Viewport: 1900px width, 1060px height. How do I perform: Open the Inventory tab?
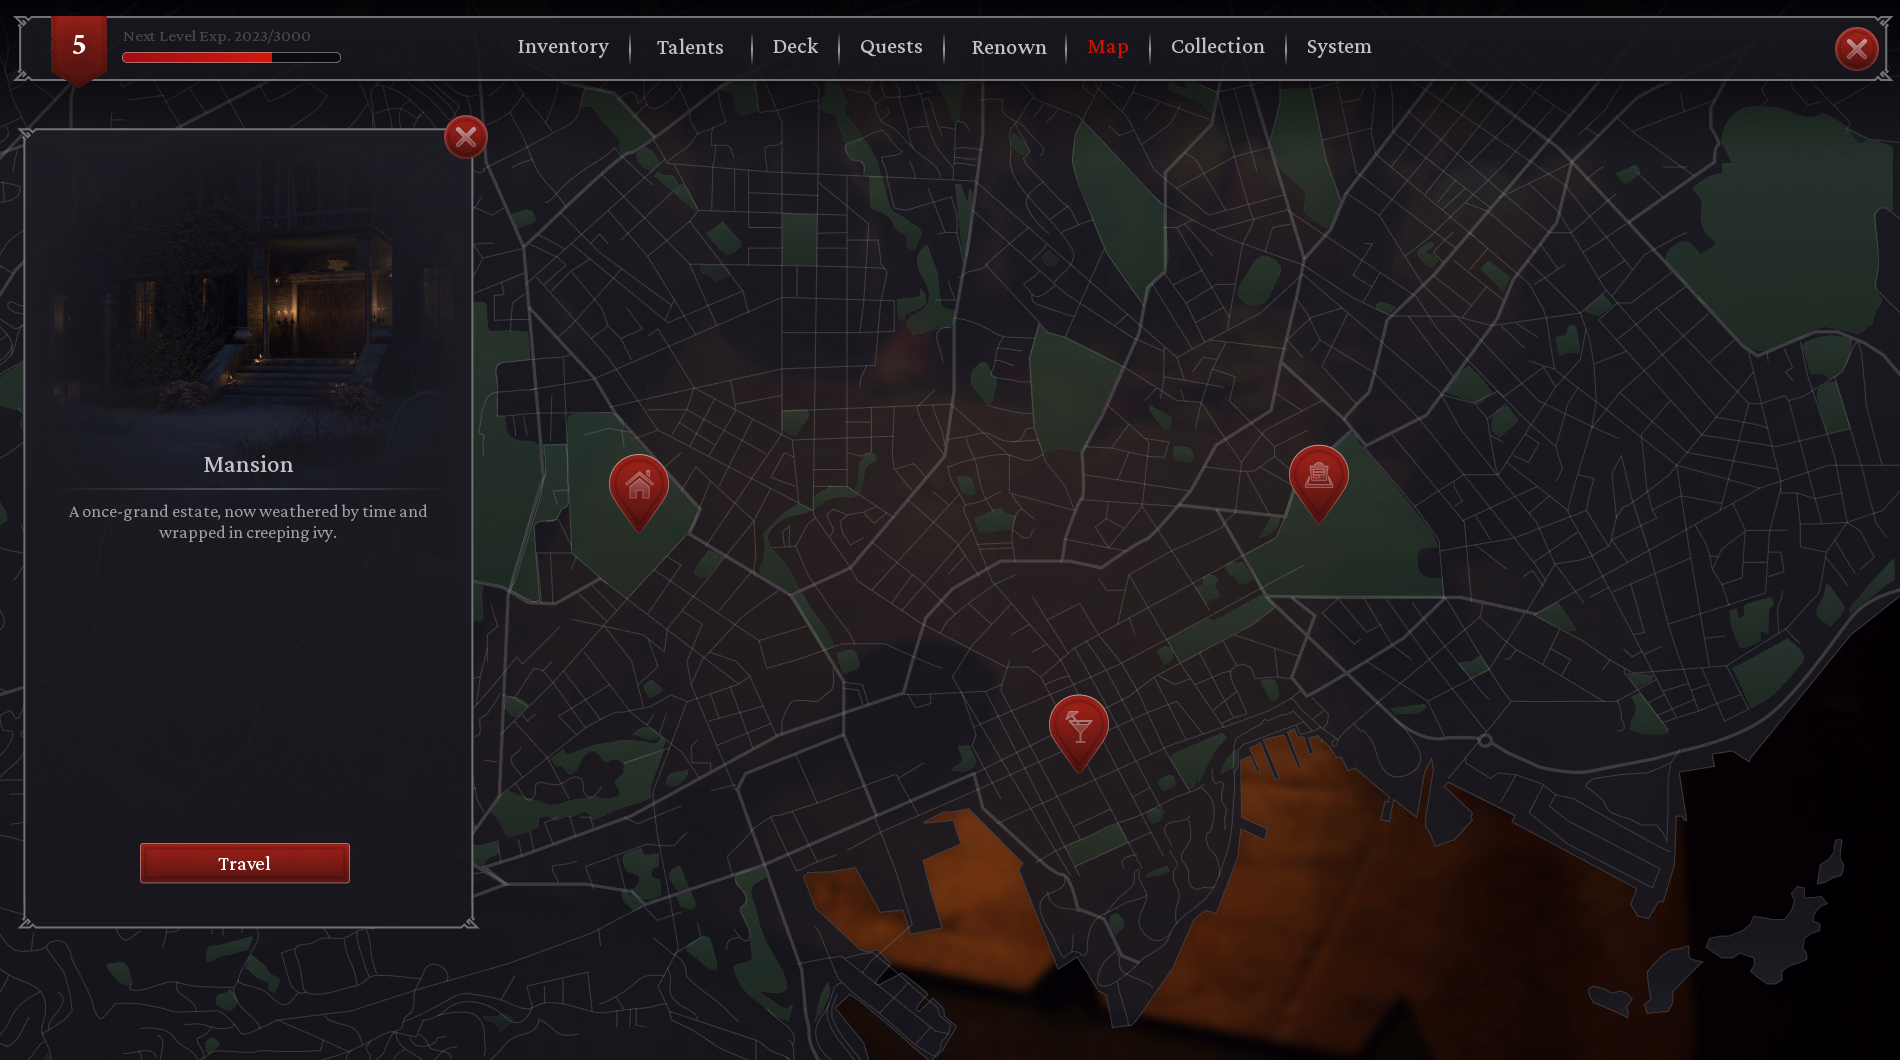[563, 47]
